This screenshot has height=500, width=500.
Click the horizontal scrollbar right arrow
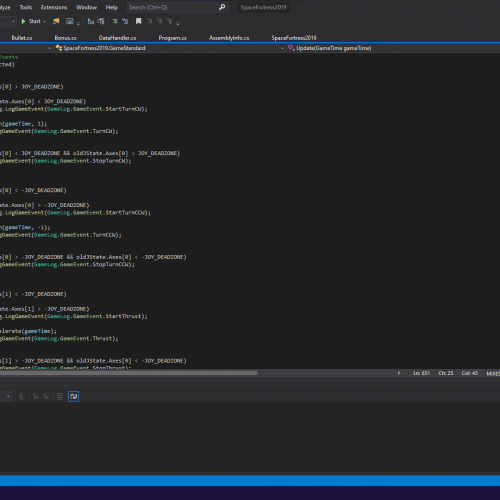[399, 373]
